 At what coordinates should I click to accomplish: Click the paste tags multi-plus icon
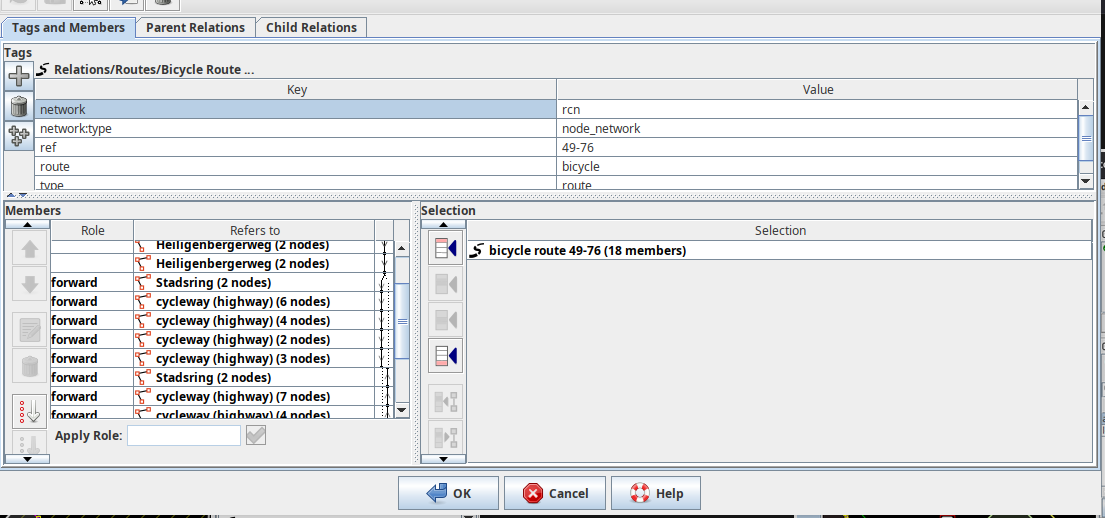coord(19,135)
